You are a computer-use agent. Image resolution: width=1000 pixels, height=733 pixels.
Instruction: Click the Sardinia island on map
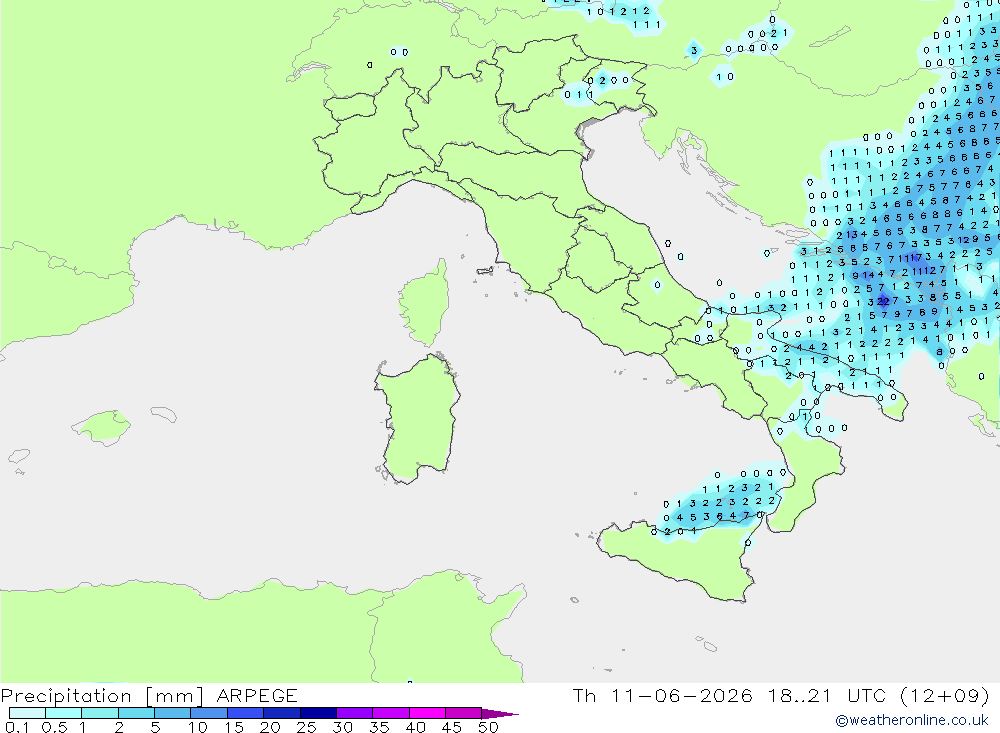click(x=418, y=418)
